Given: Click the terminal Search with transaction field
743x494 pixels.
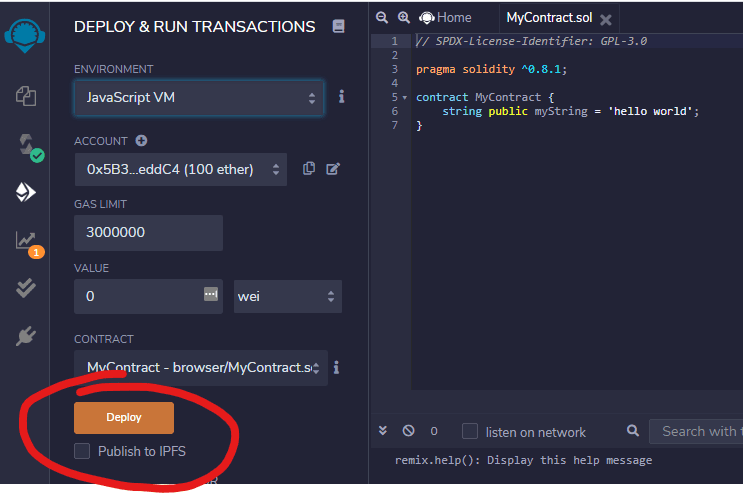Looking at the screenshot, I should coord(696,431).
